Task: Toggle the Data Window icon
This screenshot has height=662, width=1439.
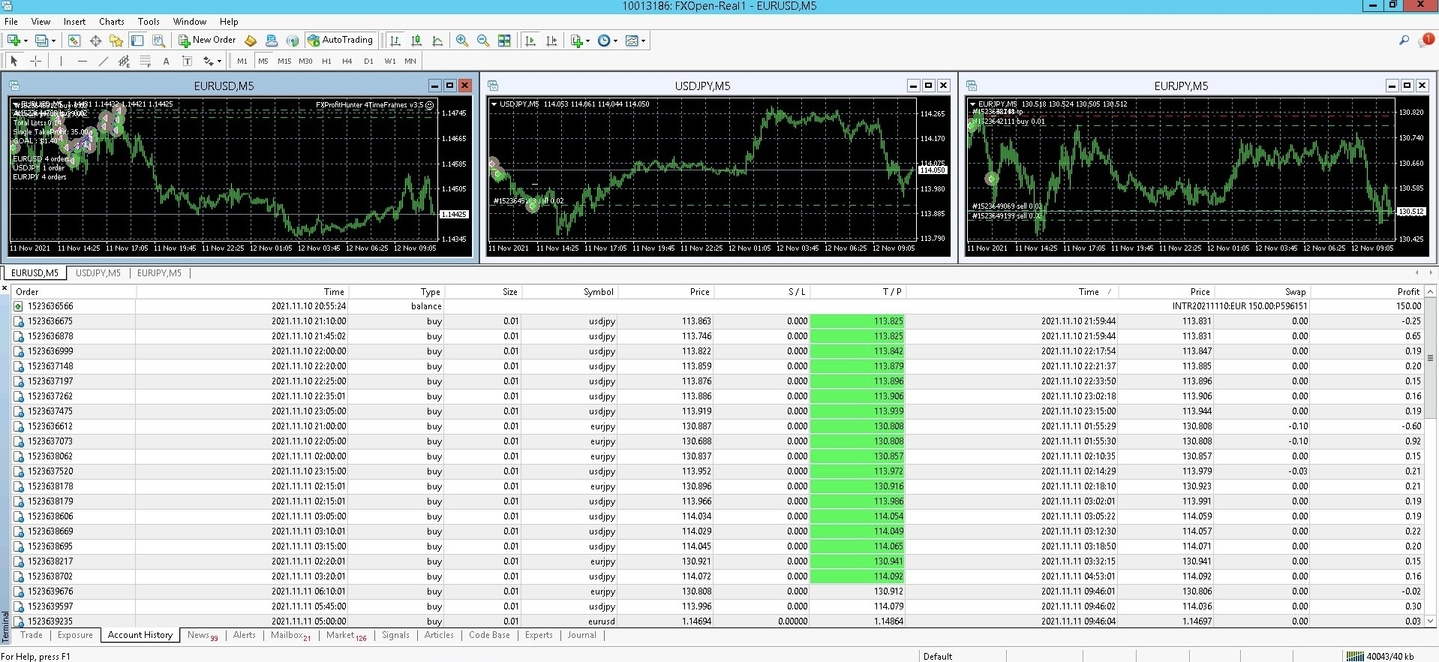Action: pyautogui.click(x=95, y=40)
